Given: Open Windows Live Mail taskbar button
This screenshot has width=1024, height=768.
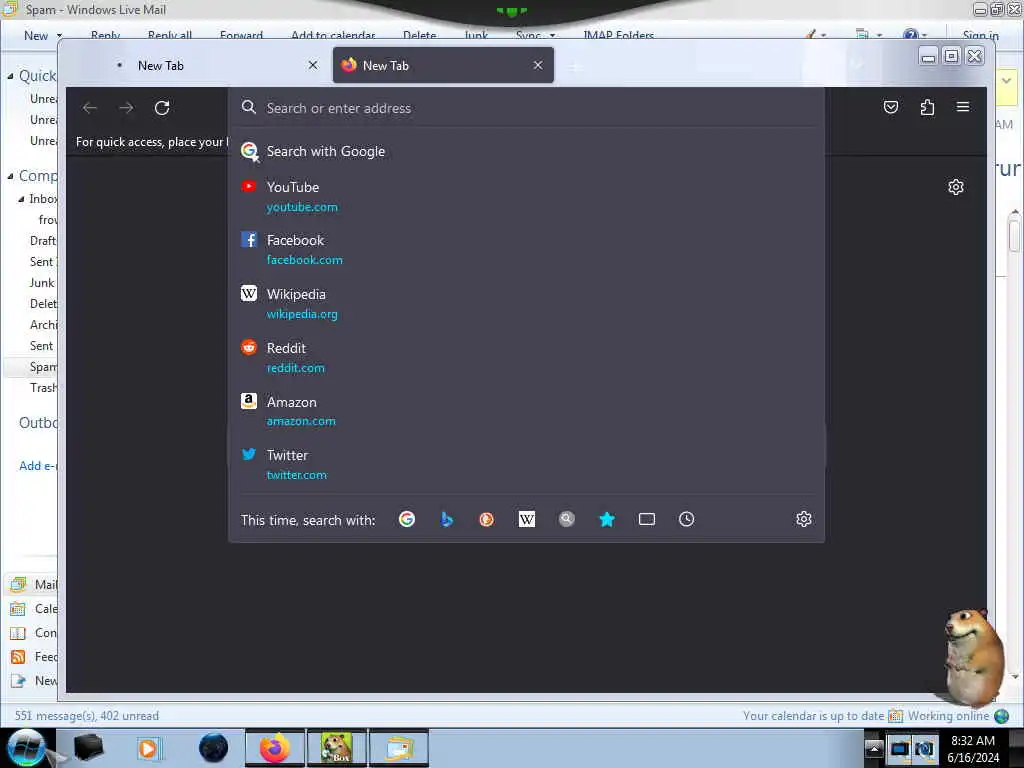Looking at the screenshot, I should (399, 748).
